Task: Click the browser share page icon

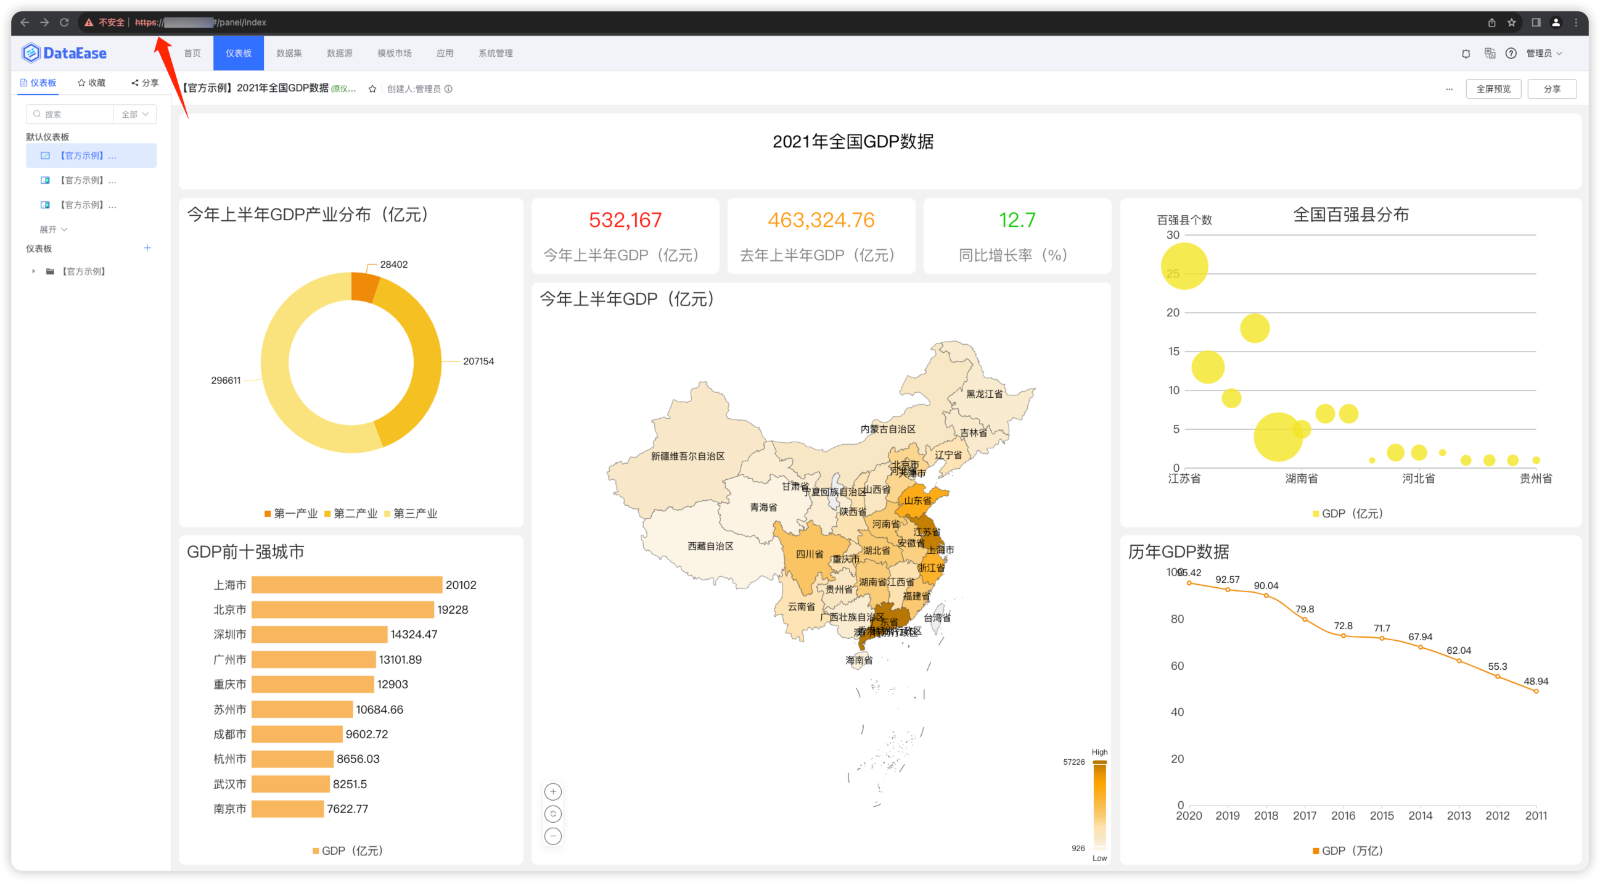Action: 1491,22
